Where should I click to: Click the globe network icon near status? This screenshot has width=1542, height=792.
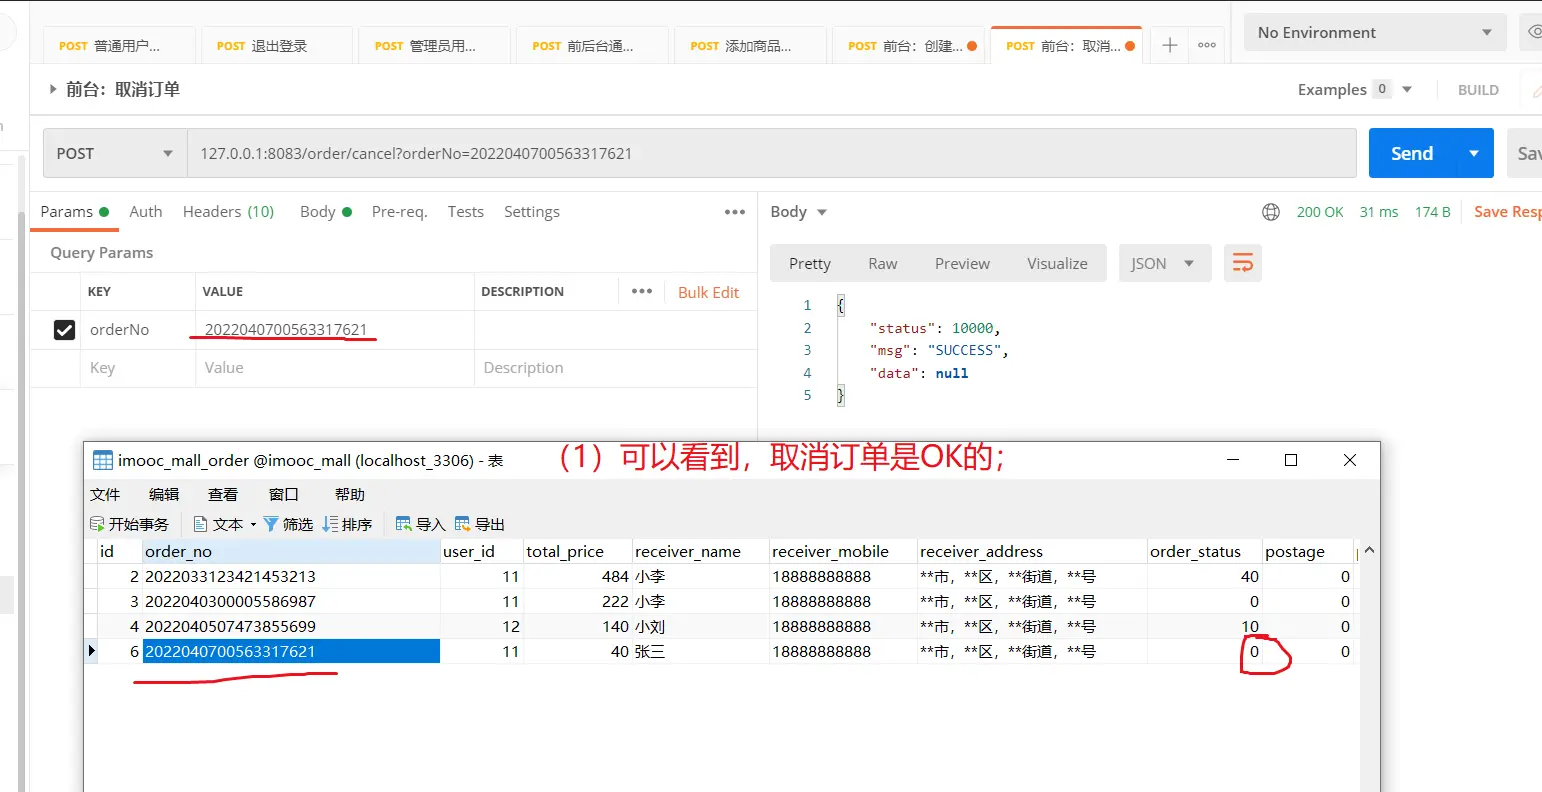[x=1270, y=212]
